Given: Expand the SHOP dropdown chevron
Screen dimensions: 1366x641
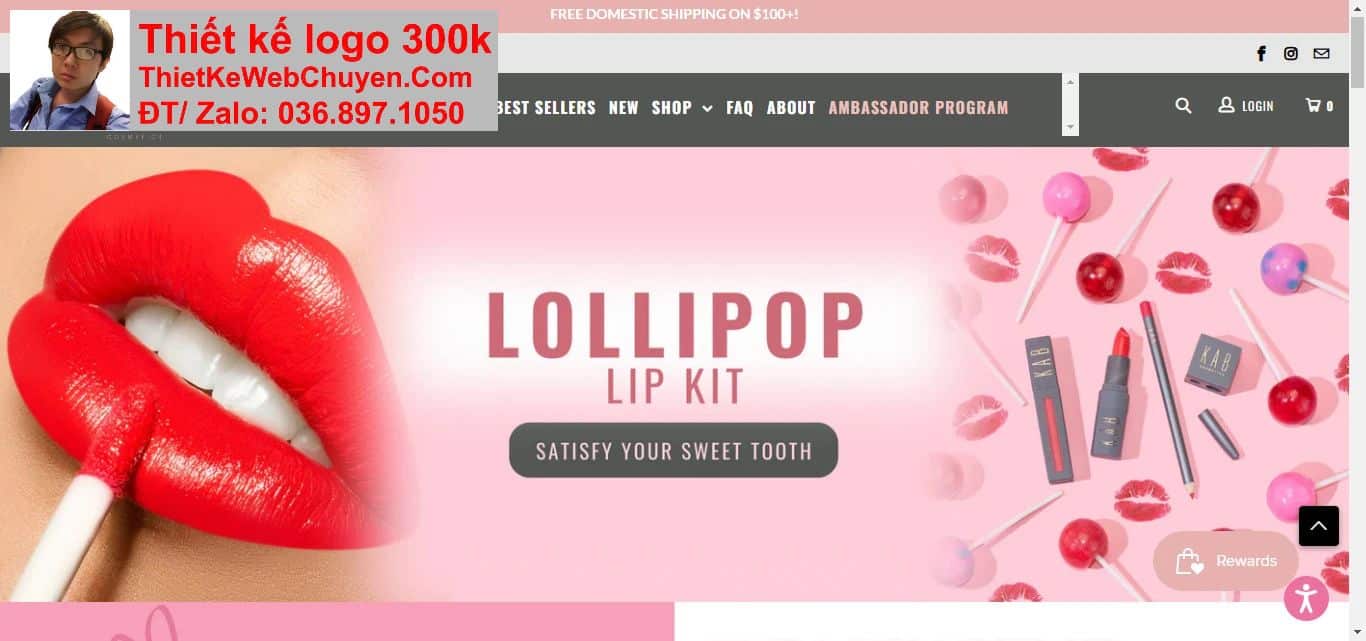Looking at the screenshot, I should pyautogui.click(x=707, y=108).
